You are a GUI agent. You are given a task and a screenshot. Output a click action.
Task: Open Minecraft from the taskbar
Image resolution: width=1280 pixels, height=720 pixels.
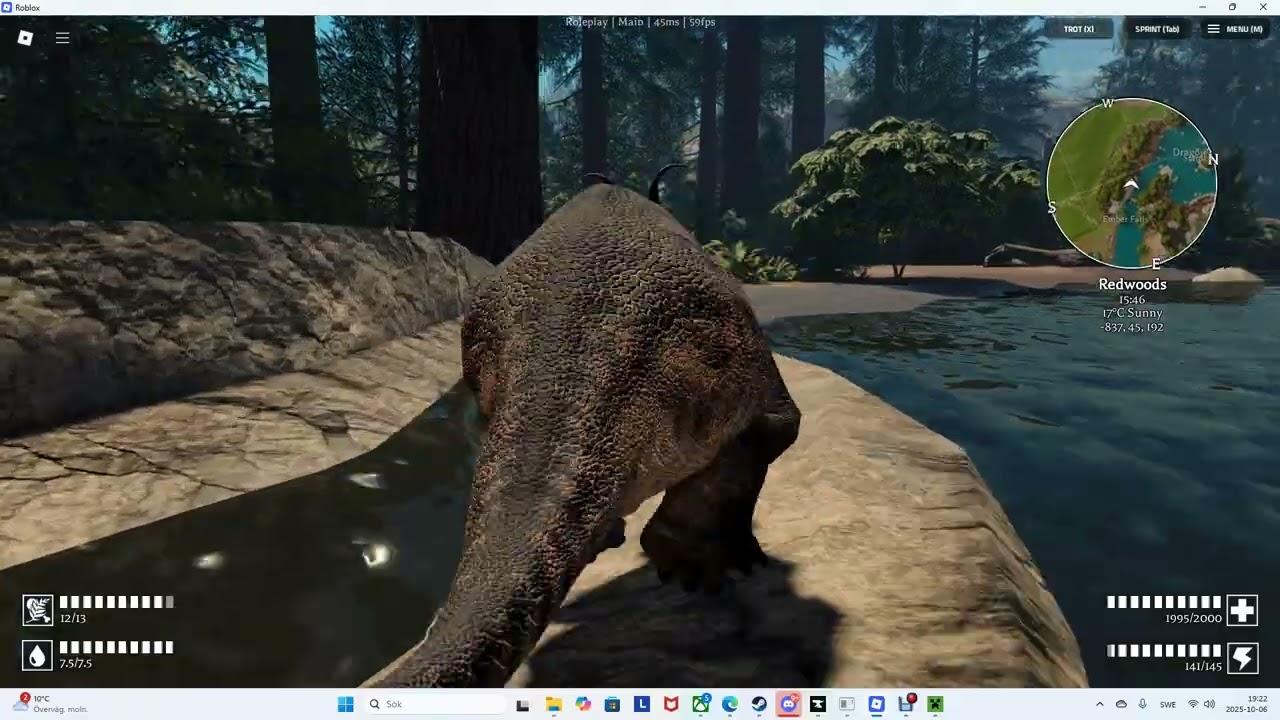pos(936,704)
